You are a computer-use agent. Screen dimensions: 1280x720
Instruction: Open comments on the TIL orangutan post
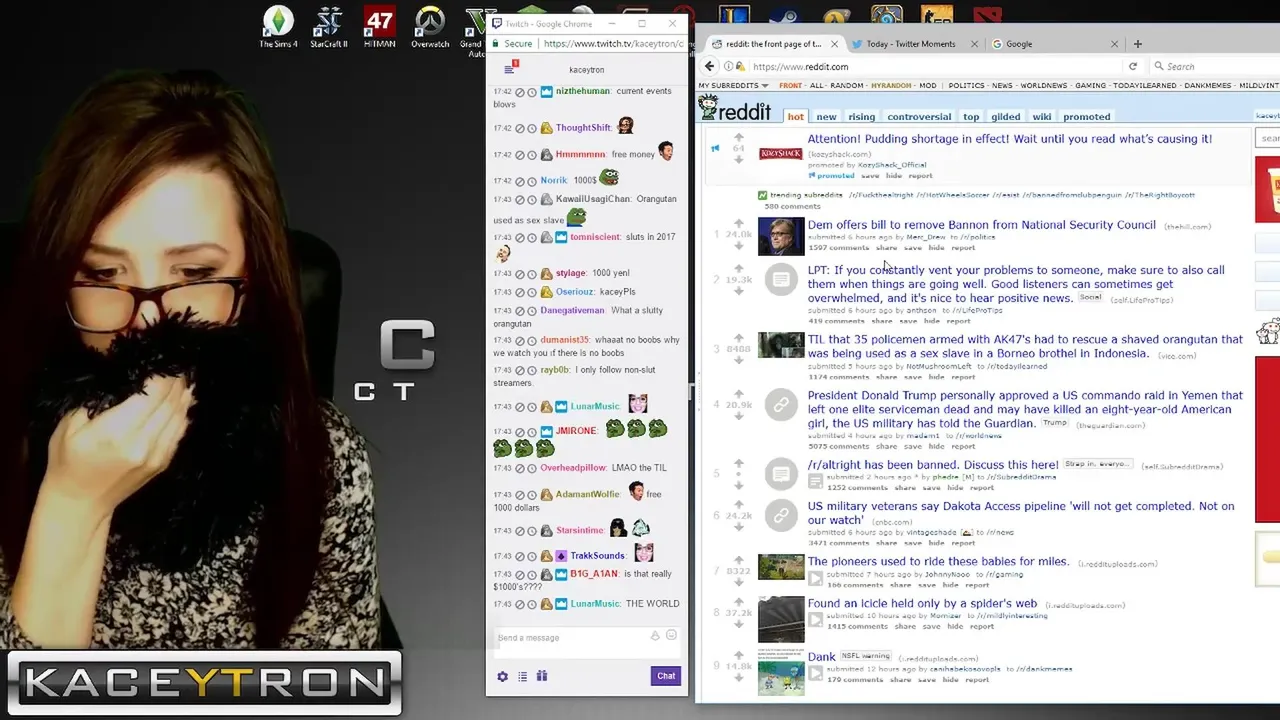[x=837, y=377]
